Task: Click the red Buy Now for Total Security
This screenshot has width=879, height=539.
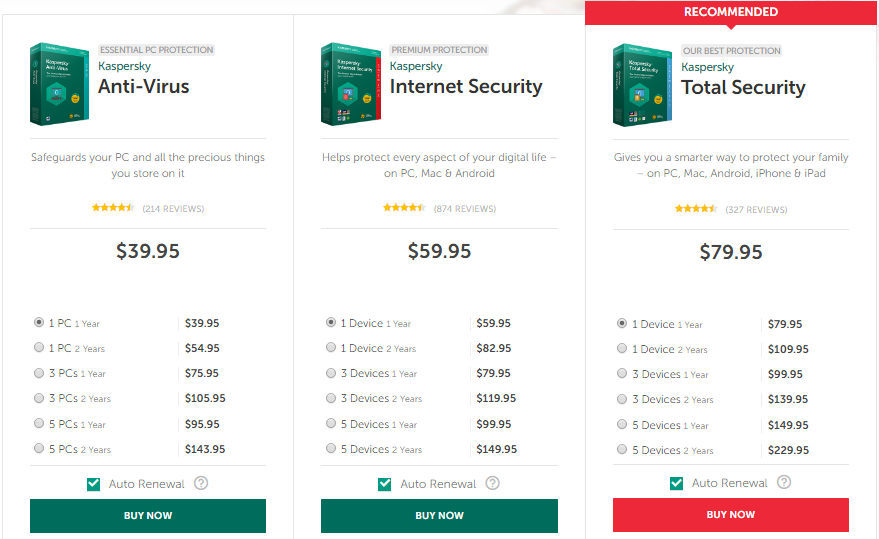Action: [730, 514]
